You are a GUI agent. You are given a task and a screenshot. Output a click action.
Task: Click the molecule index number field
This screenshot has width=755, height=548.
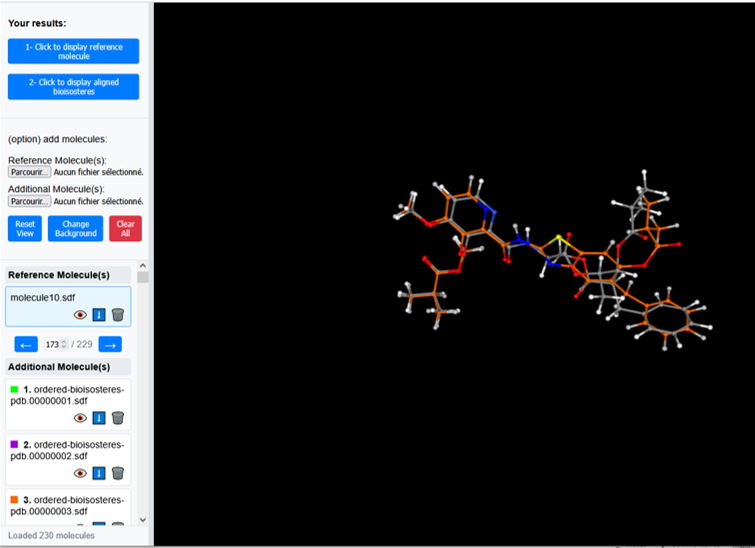coord(52,344)
